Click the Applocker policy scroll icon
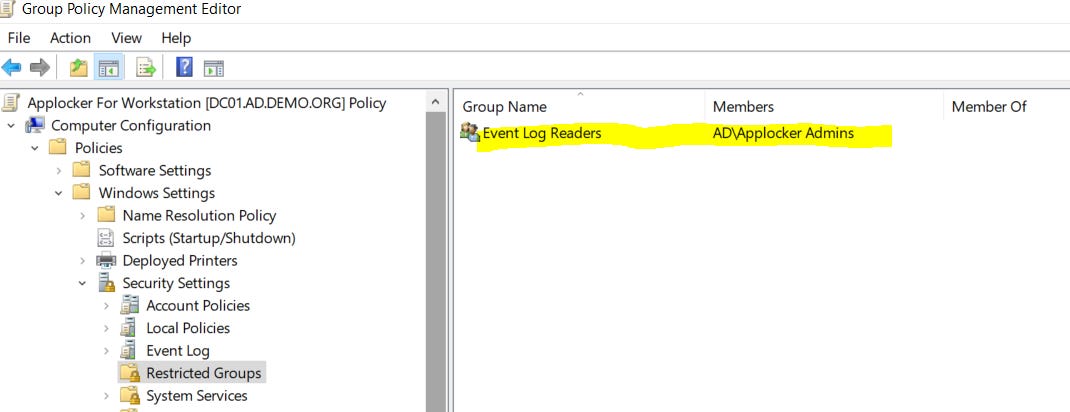The height and width of the screenshot is (412, 1070). 10,103
